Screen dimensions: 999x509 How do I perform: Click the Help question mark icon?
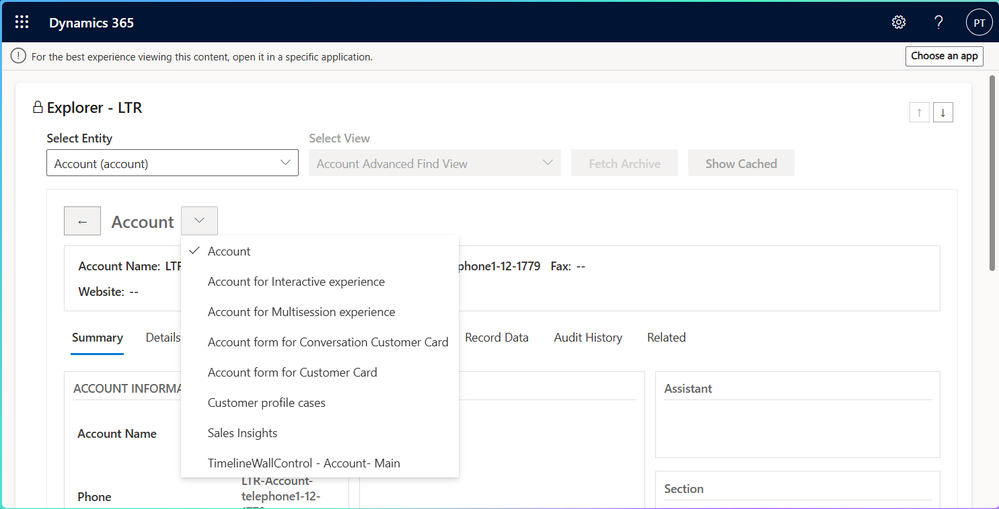tap(938, 22)
